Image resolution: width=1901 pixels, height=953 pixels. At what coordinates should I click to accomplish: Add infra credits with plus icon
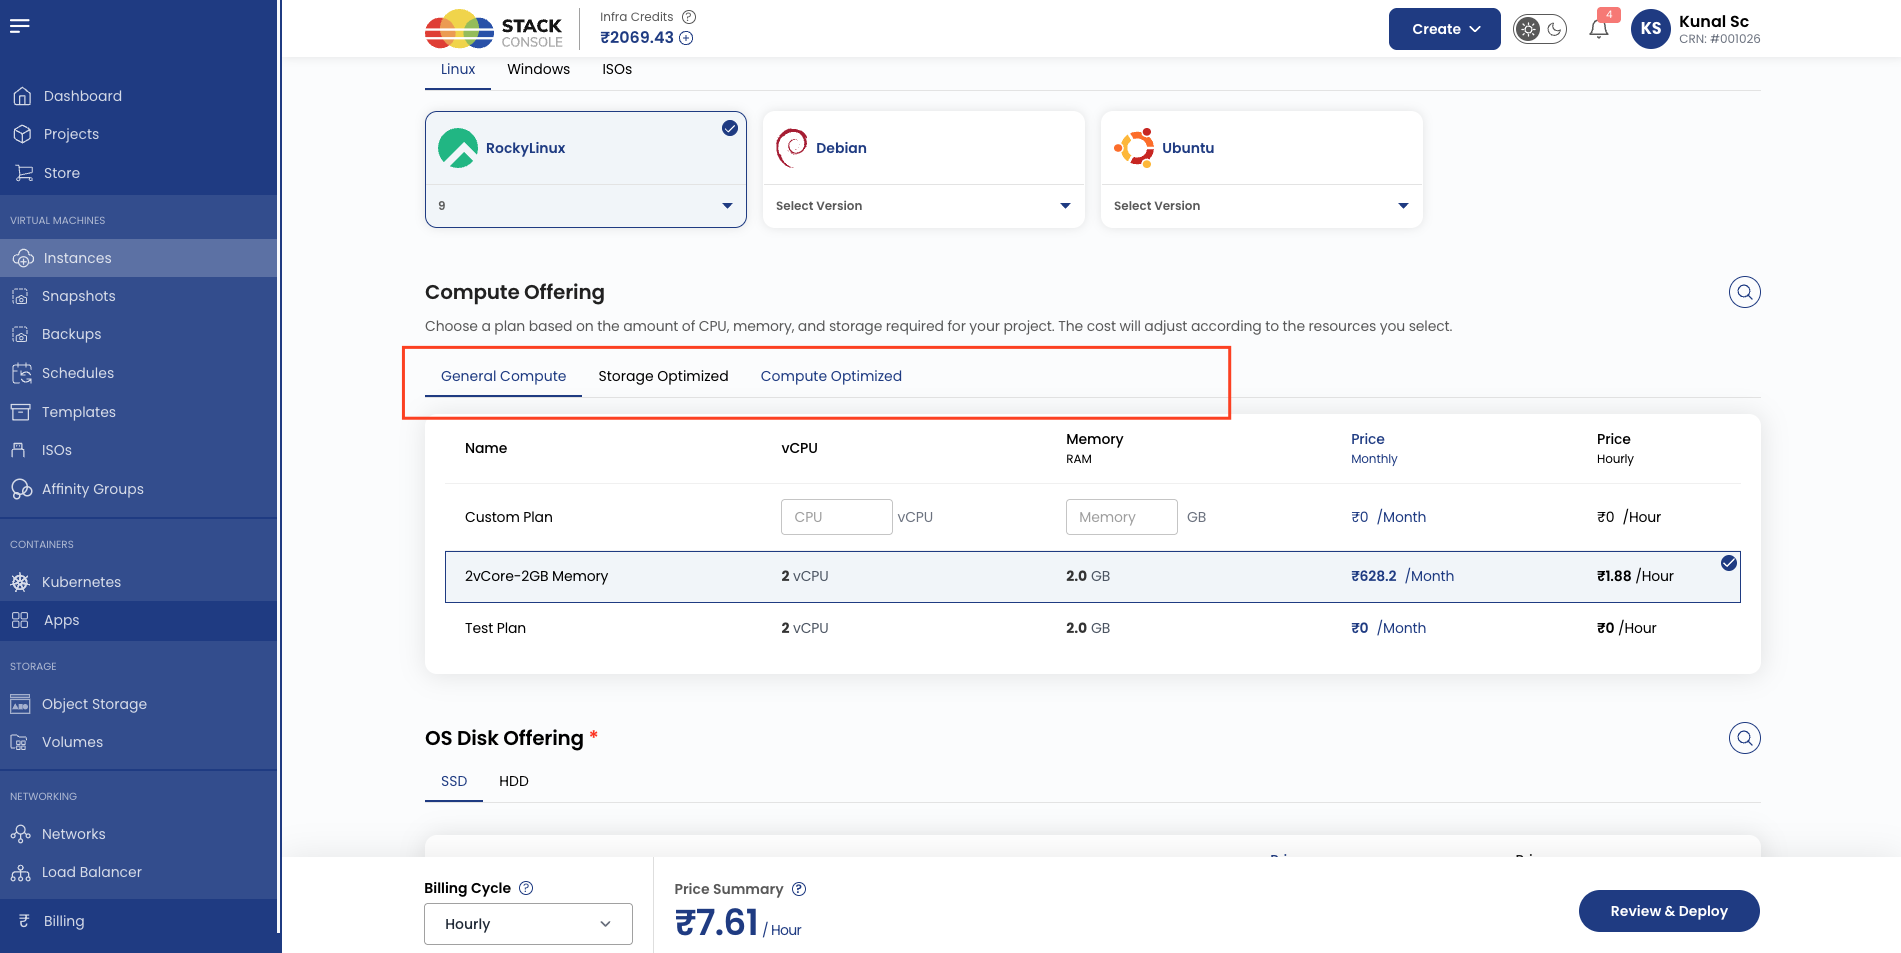686,38
